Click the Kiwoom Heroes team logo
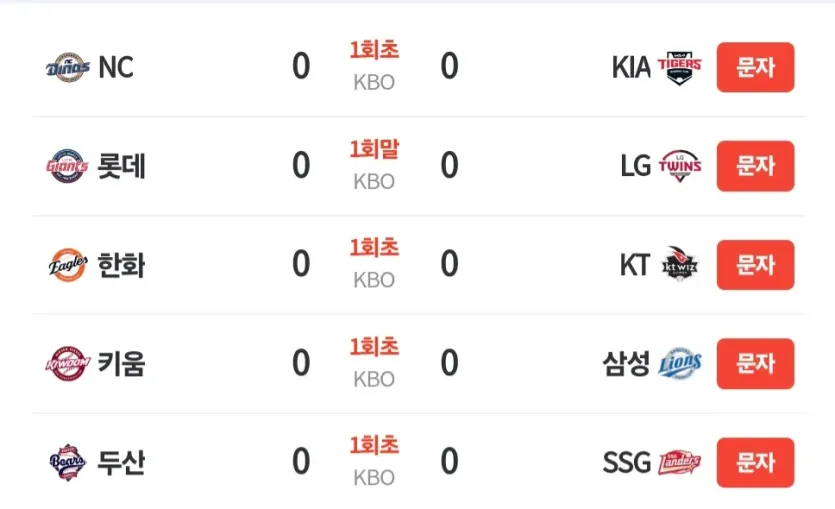 [x=68, y=364]
